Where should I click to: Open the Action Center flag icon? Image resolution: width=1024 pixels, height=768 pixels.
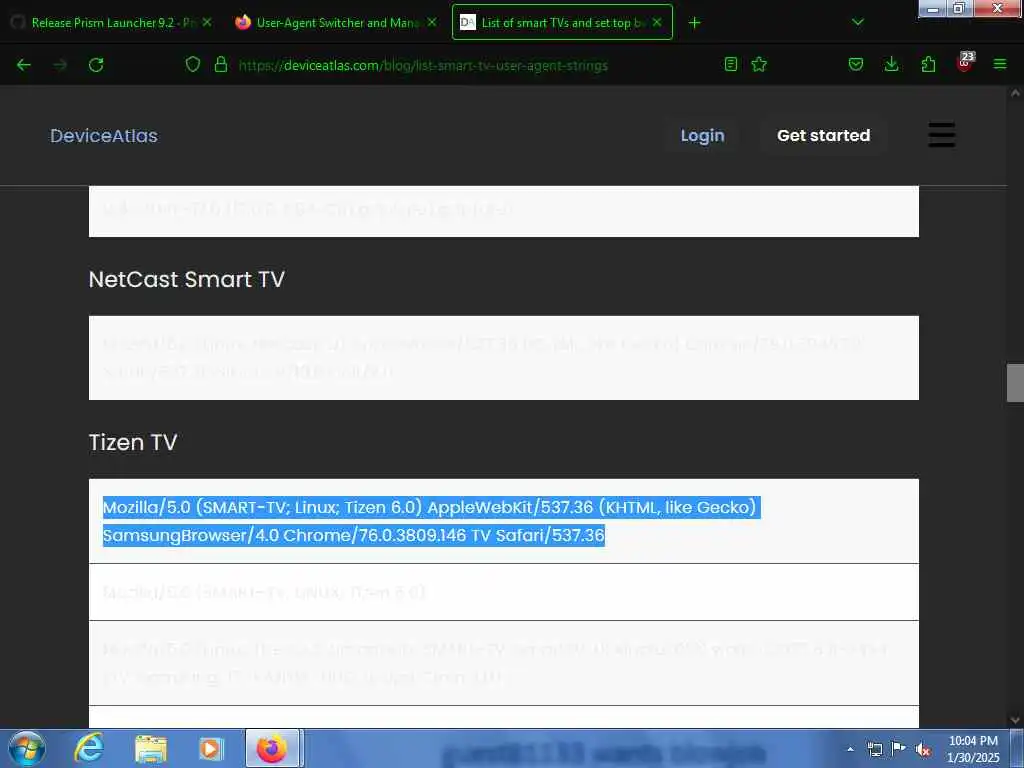(x=899, y=749)
